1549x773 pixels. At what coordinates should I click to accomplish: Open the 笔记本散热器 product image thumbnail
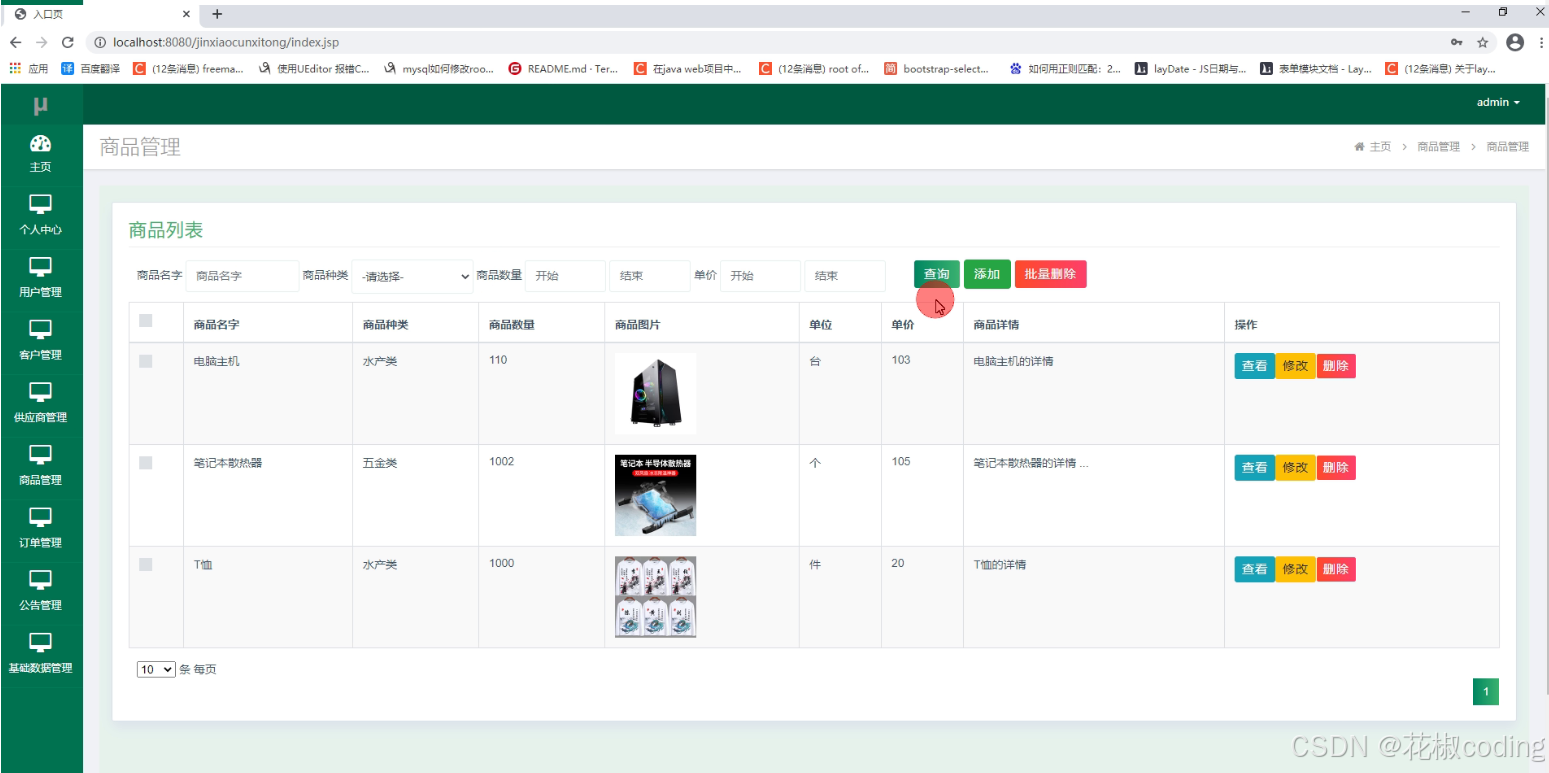coord(656,496)
